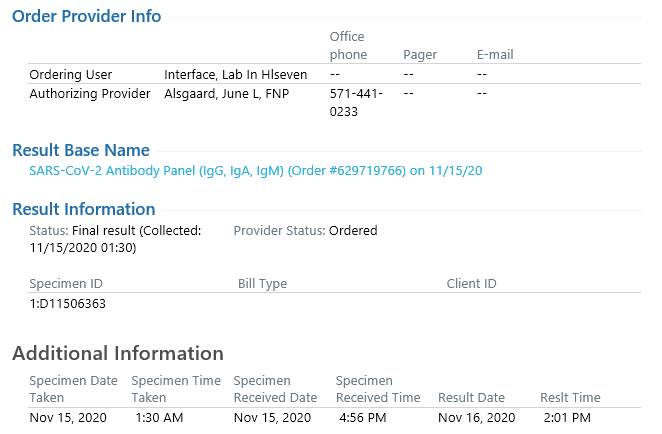The image size is (662, 434).
Task: Select the Ordering User row label
Action: click(71, 74)
